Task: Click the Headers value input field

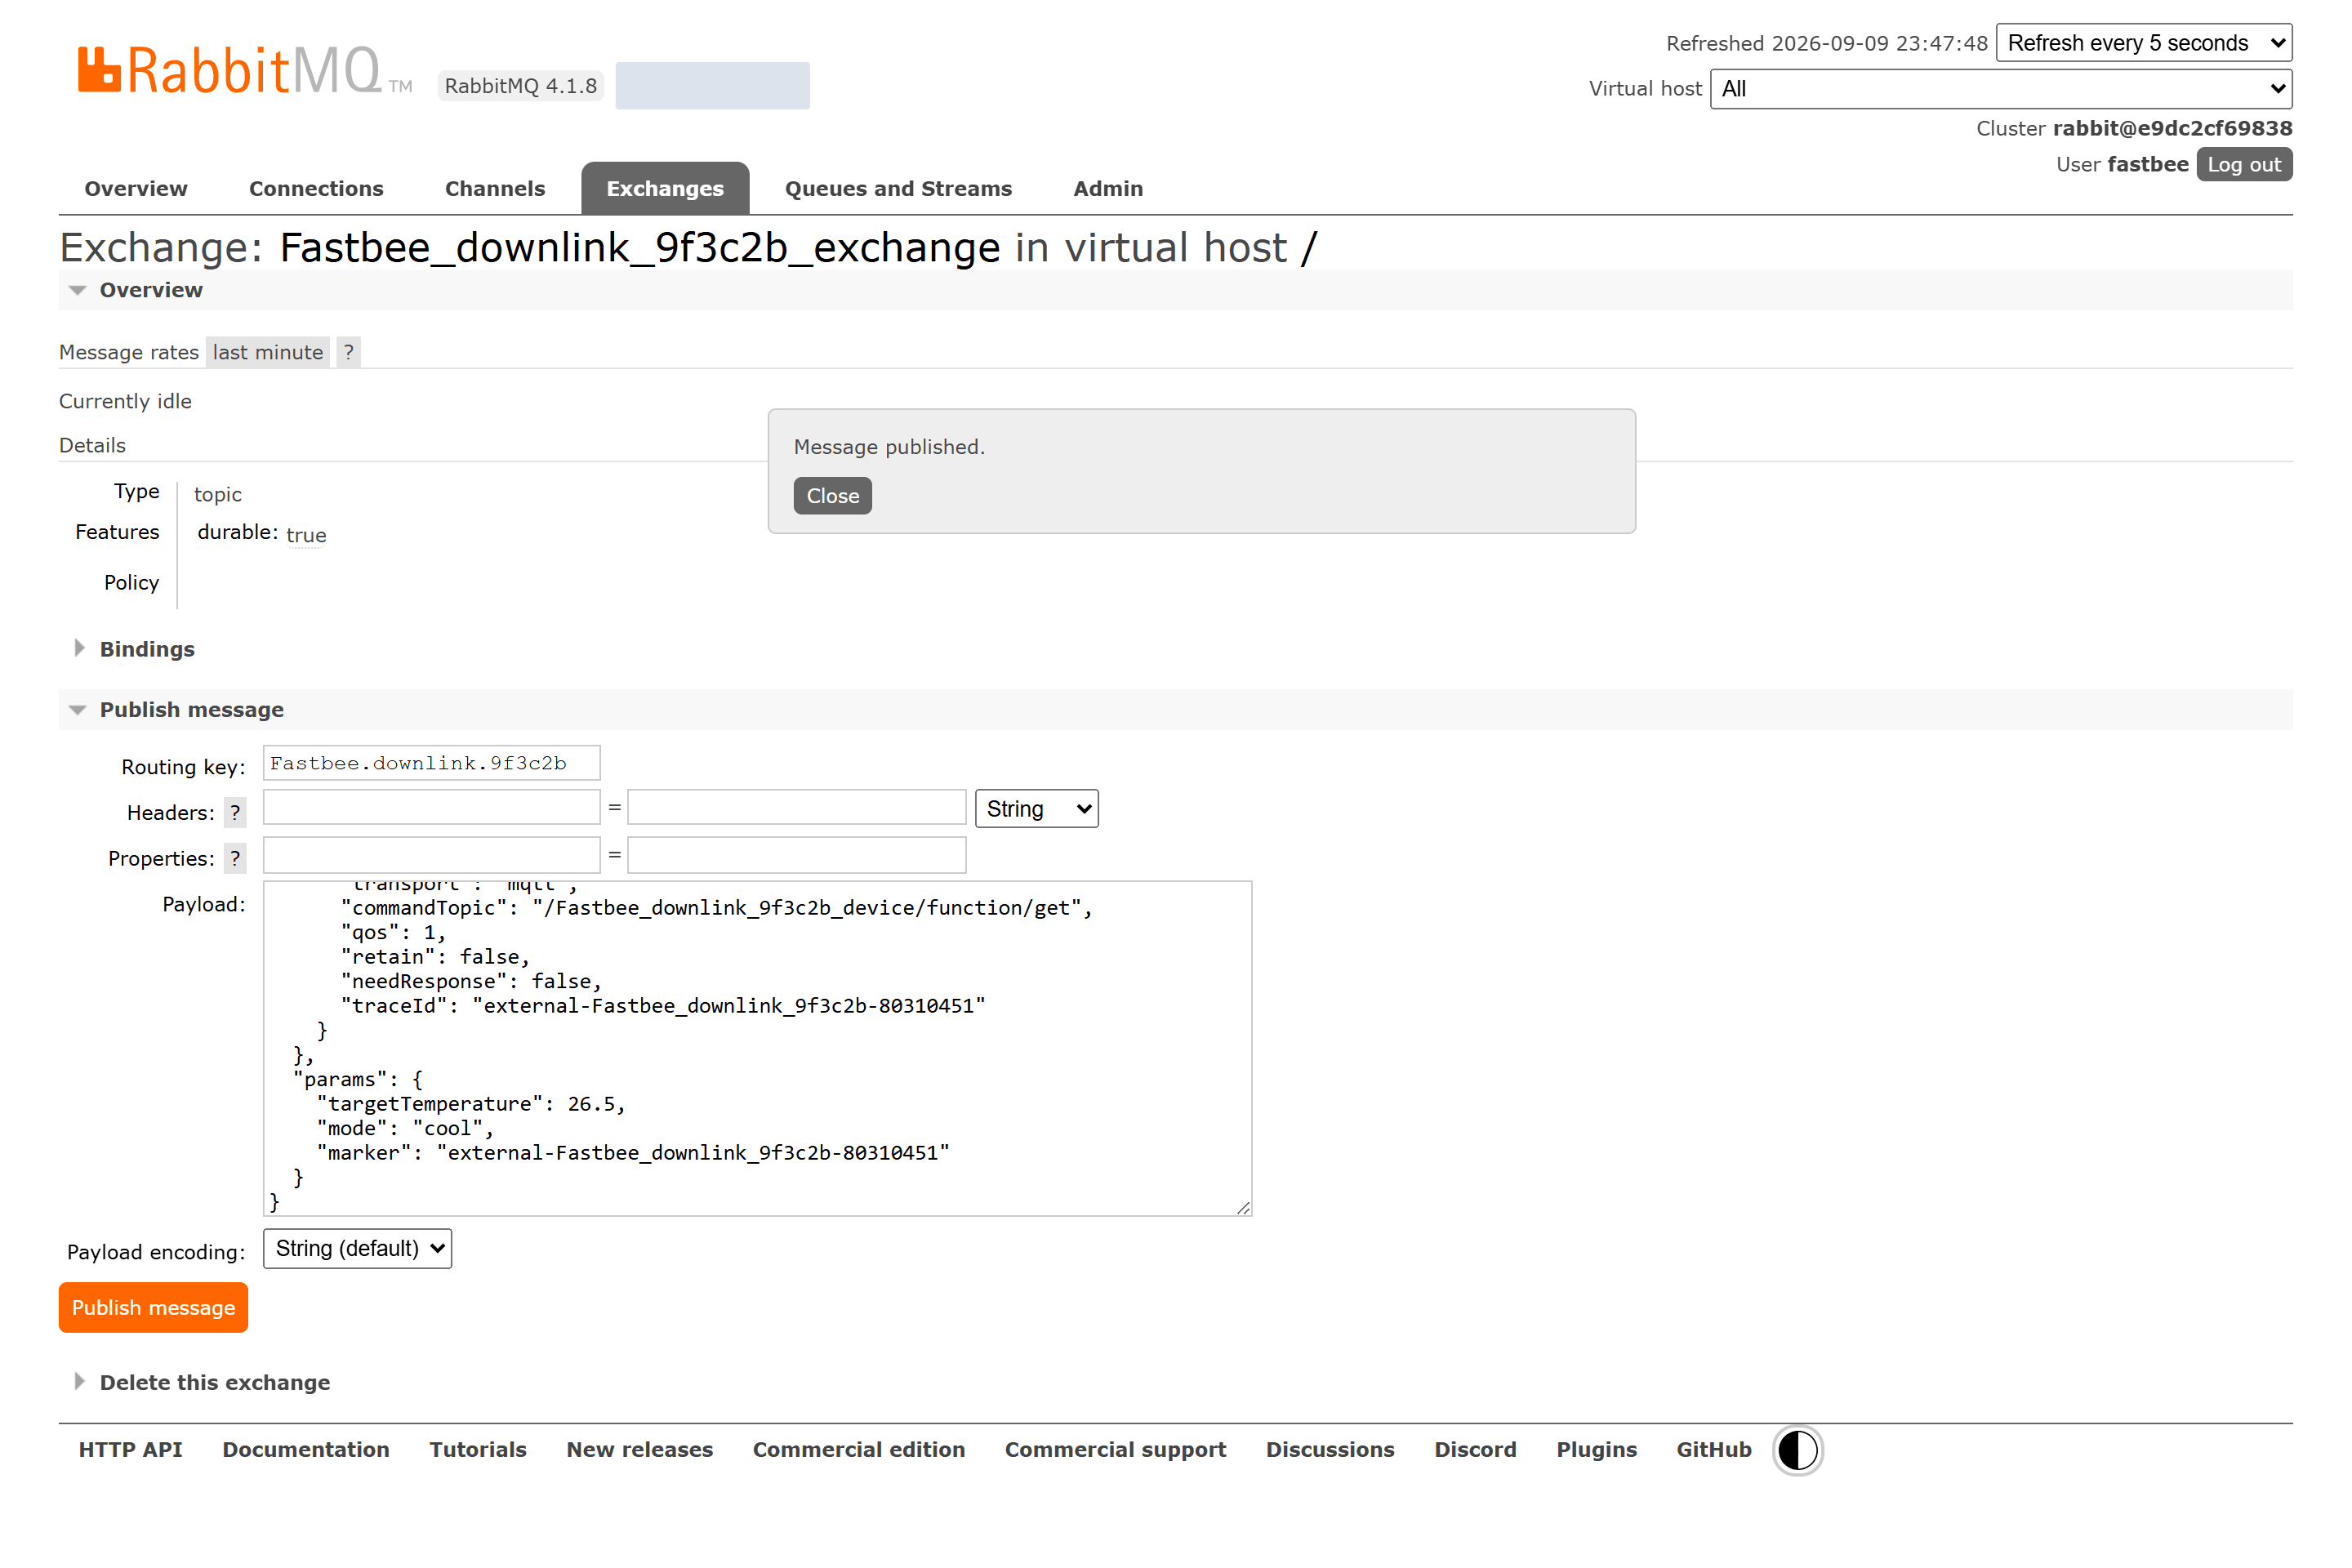Action: coord(796,807)
